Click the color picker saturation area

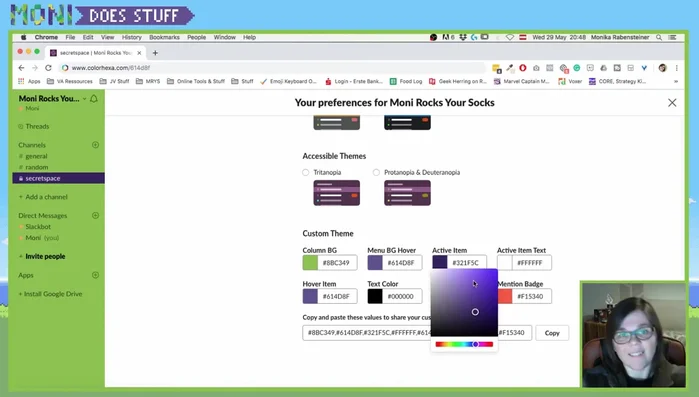pos(464,303)
